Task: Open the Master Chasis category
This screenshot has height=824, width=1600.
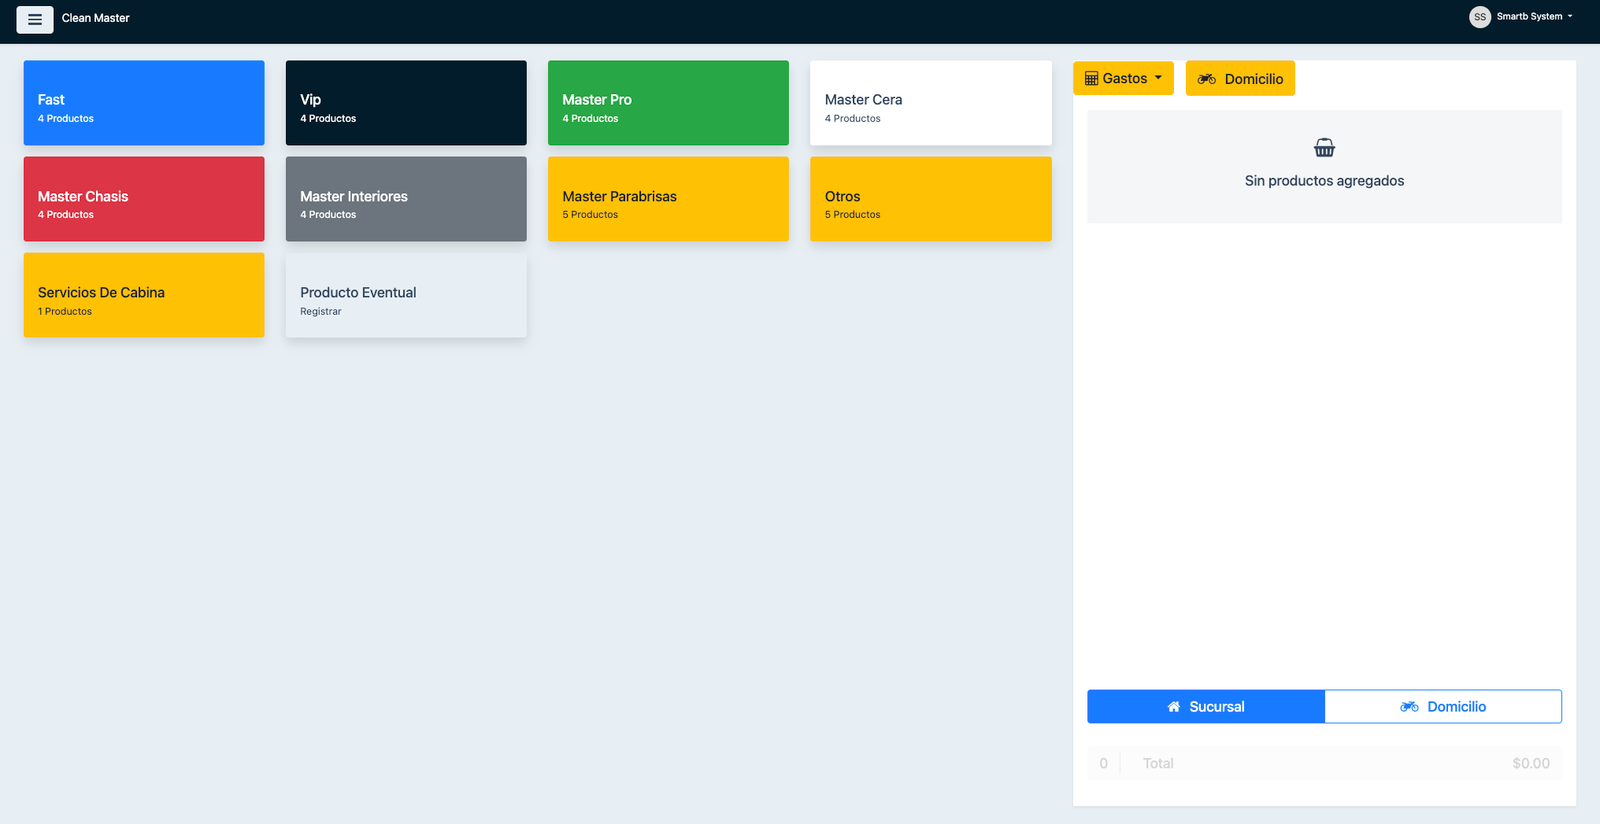Action: click(x=144, y=199)
